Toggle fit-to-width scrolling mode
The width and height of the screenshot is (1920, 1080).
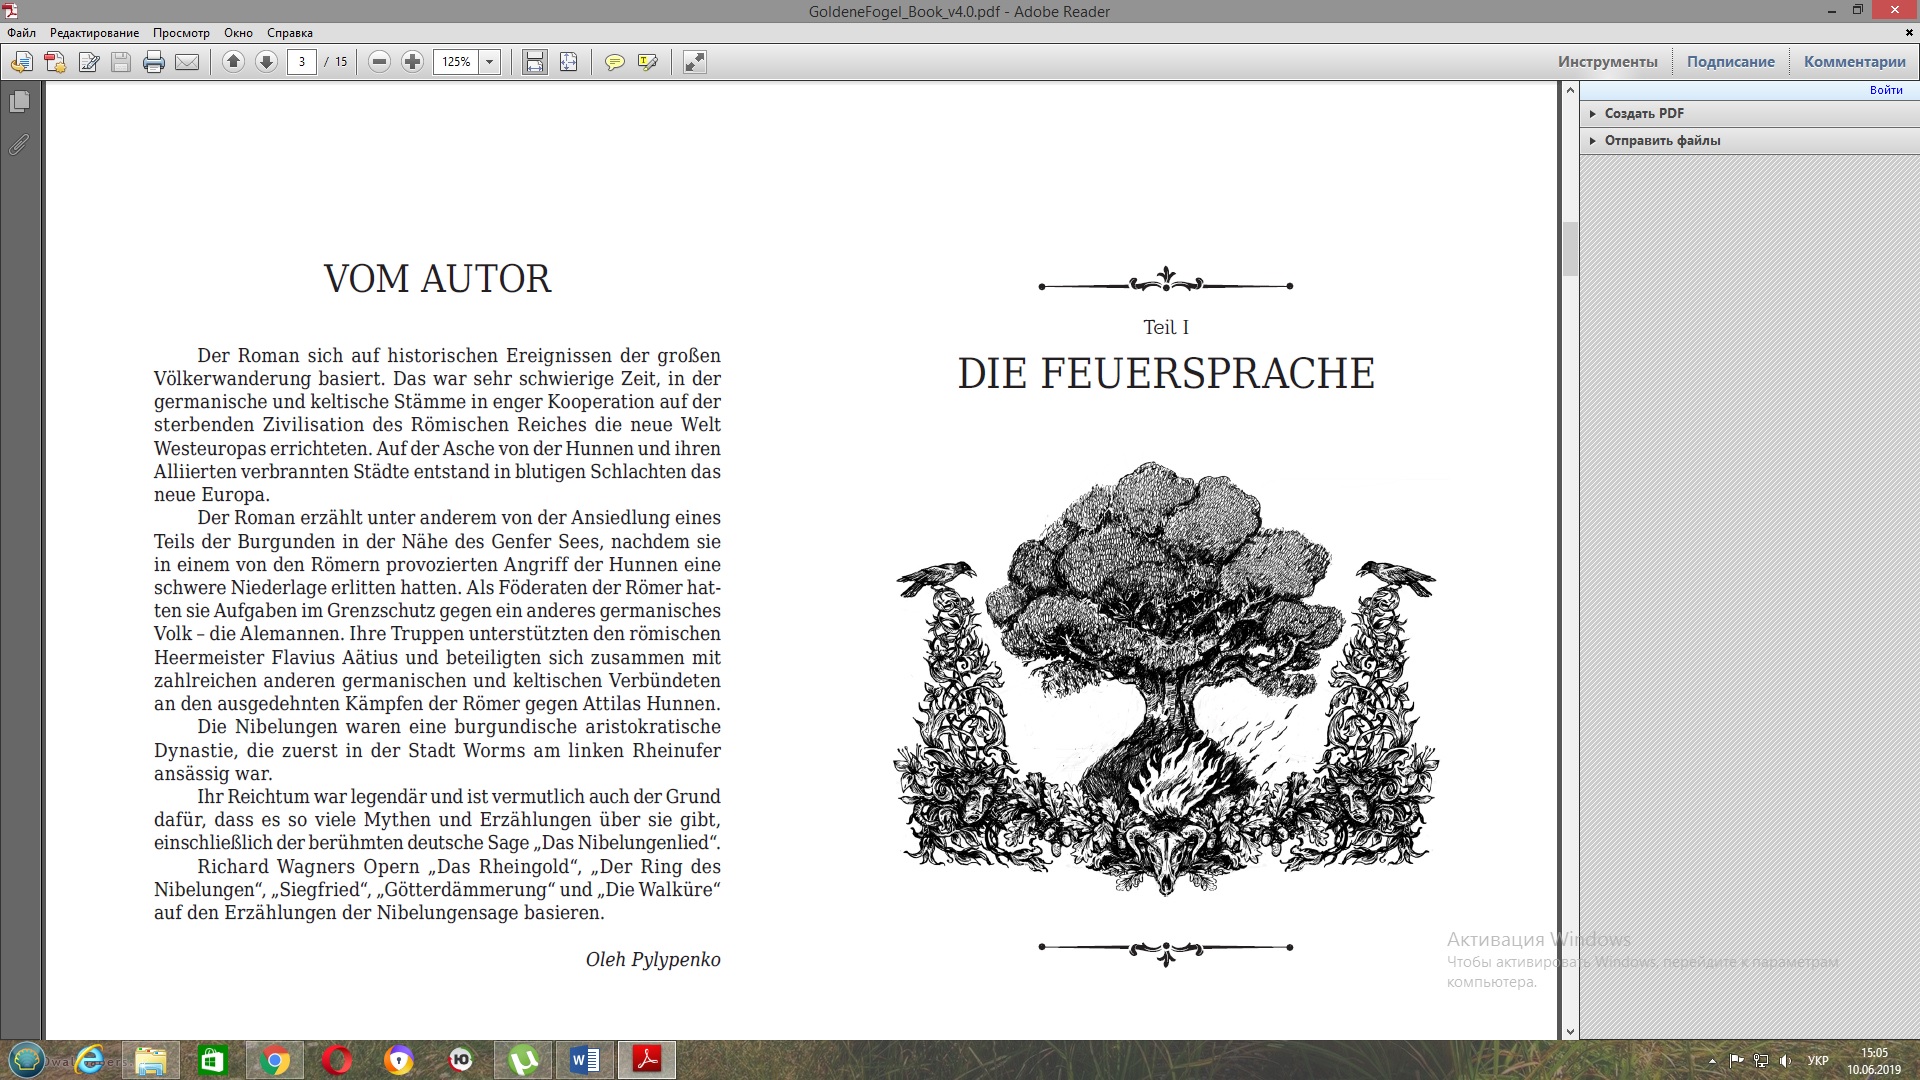535,62
